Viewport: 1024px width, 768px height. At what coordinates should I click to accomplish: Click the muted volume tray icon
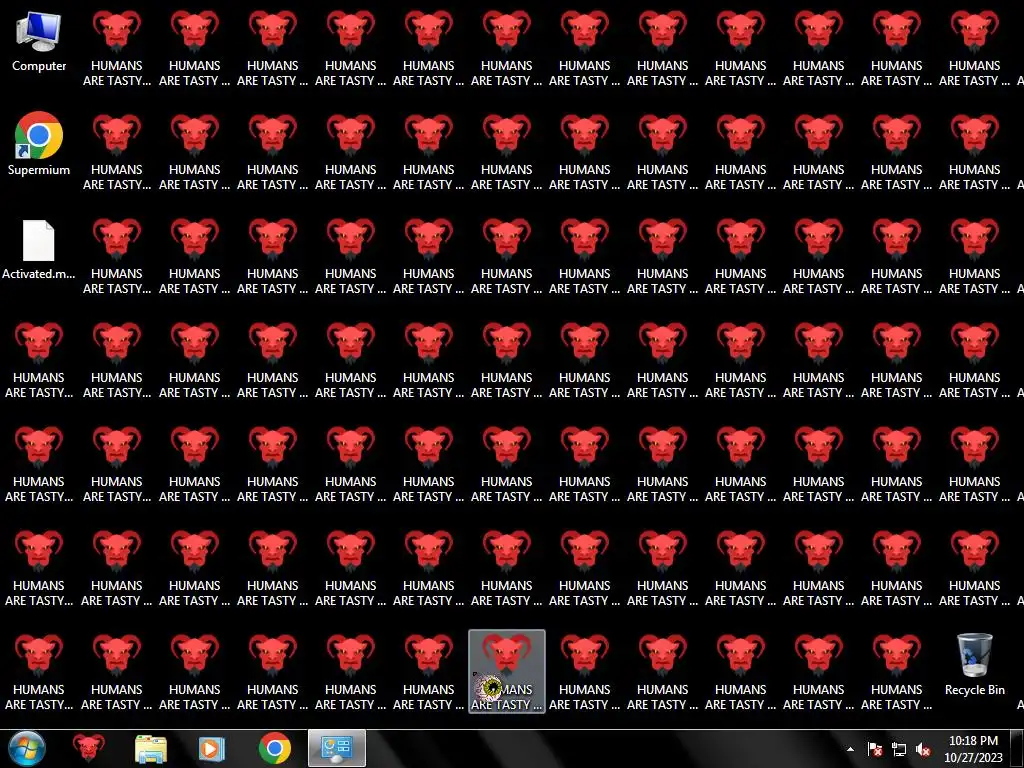923,749
